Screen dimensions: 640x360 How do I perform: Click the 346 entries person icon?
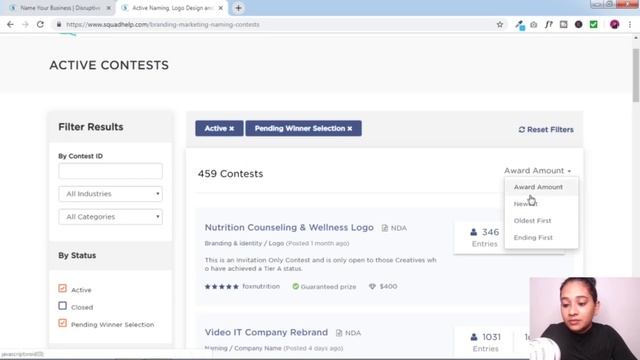pos(473,232)
